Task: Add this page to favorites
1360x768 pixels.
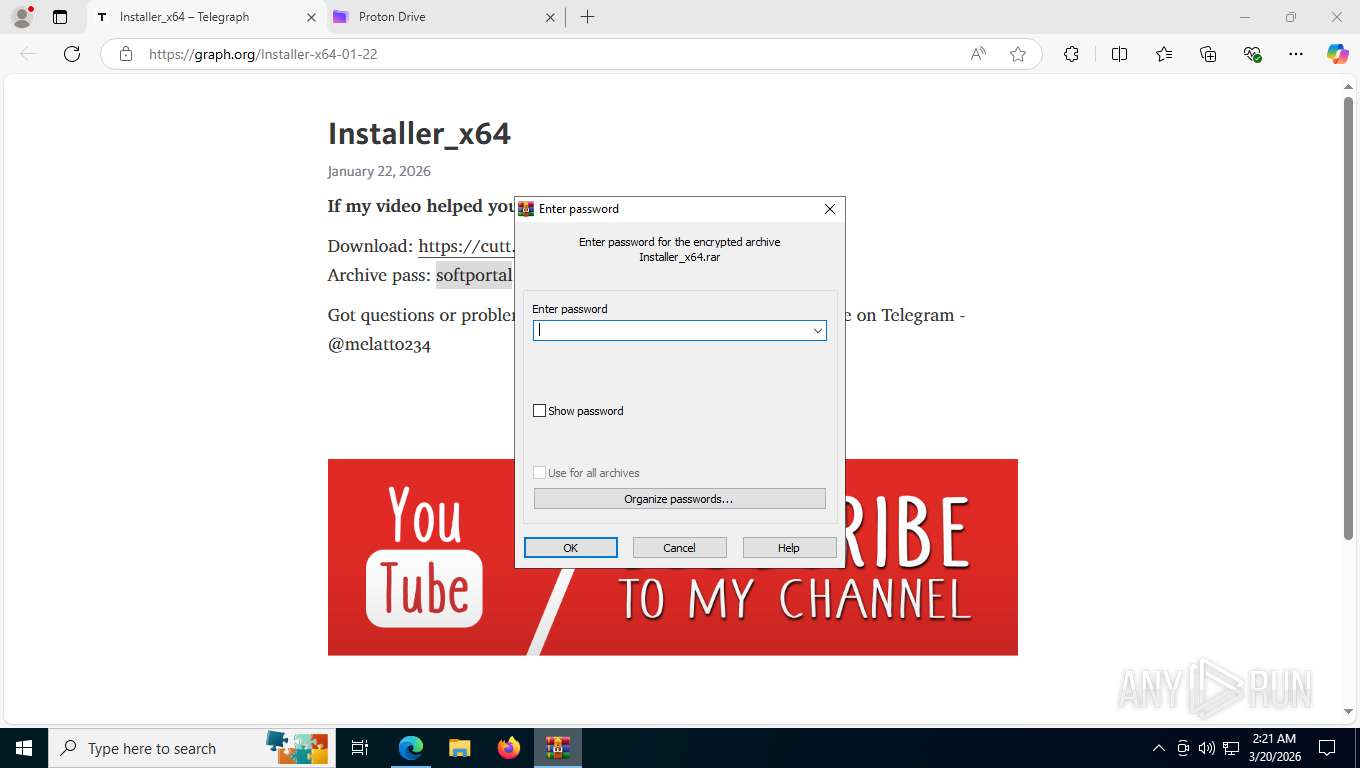Action: [x=1018, y=54]
